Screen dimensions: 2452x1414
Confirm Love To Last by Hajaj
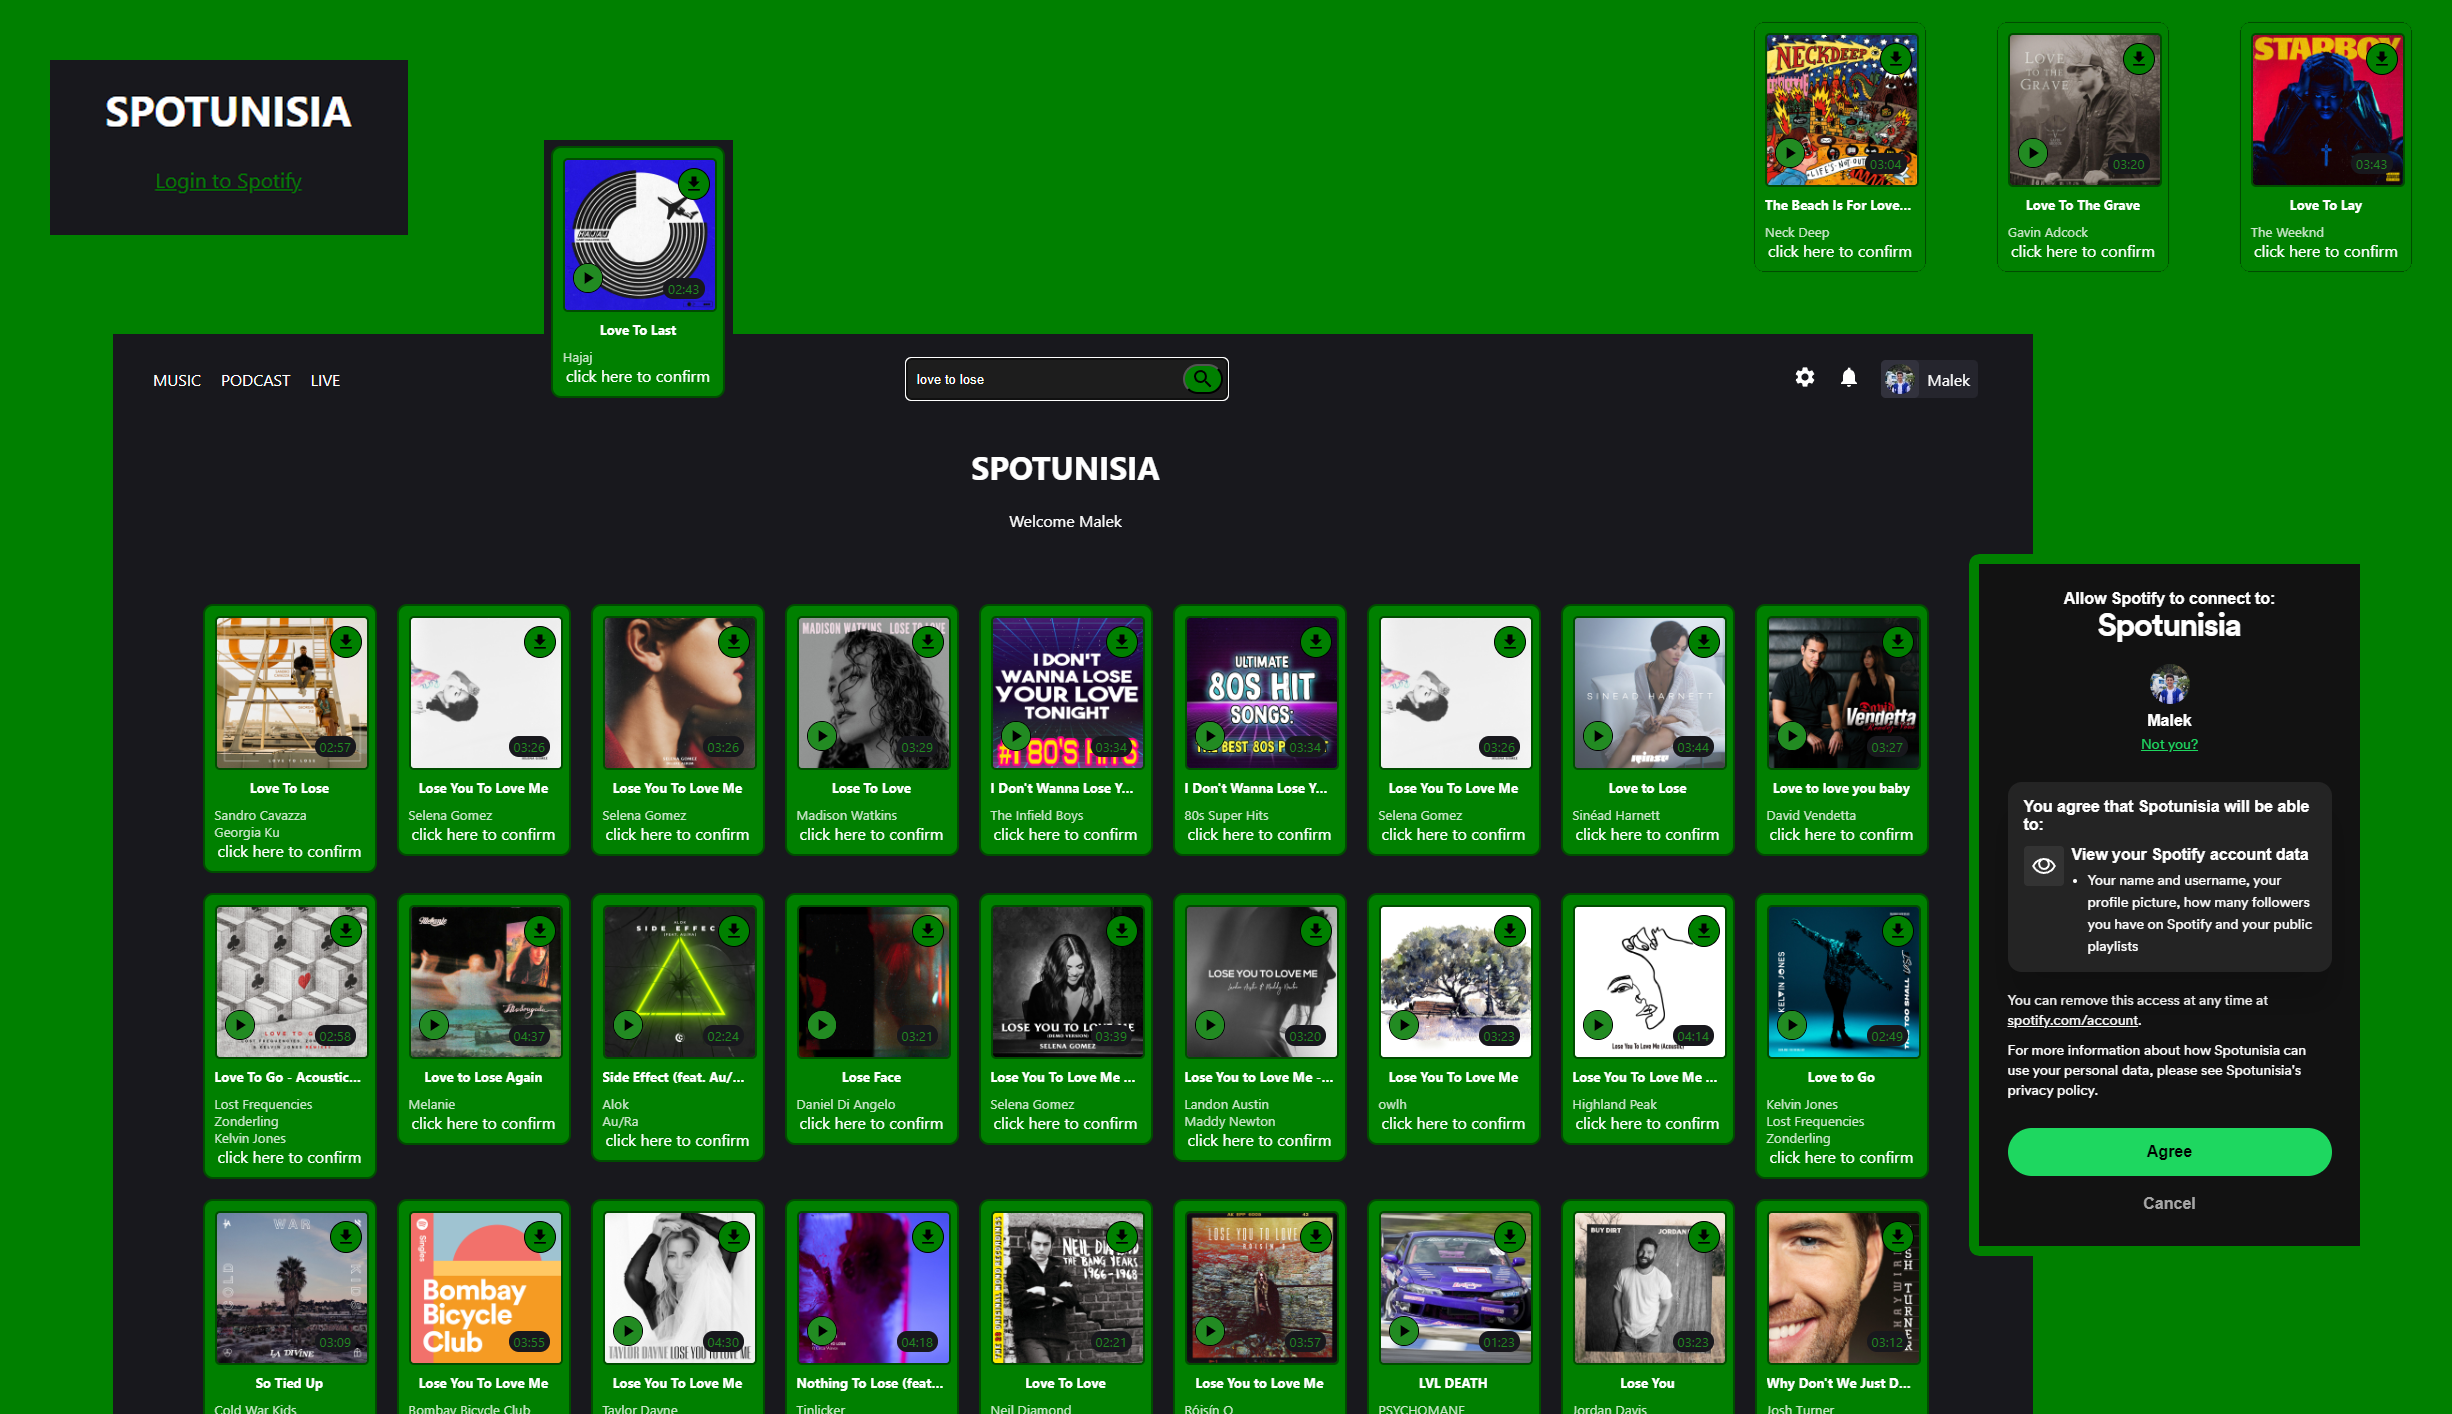638,377
